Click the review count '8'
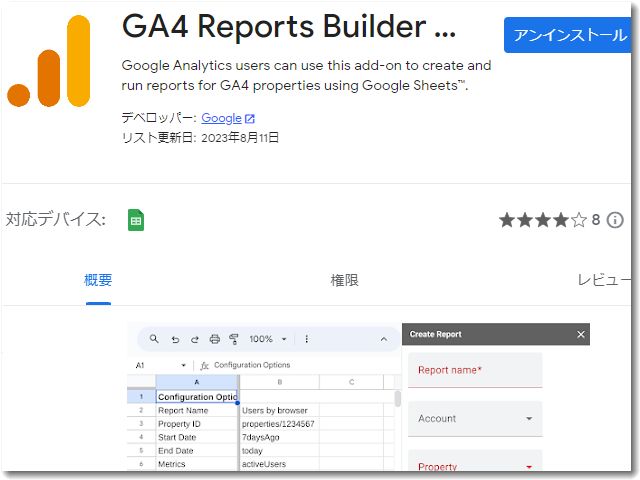The image size is (640, 480). pos(596,220)
